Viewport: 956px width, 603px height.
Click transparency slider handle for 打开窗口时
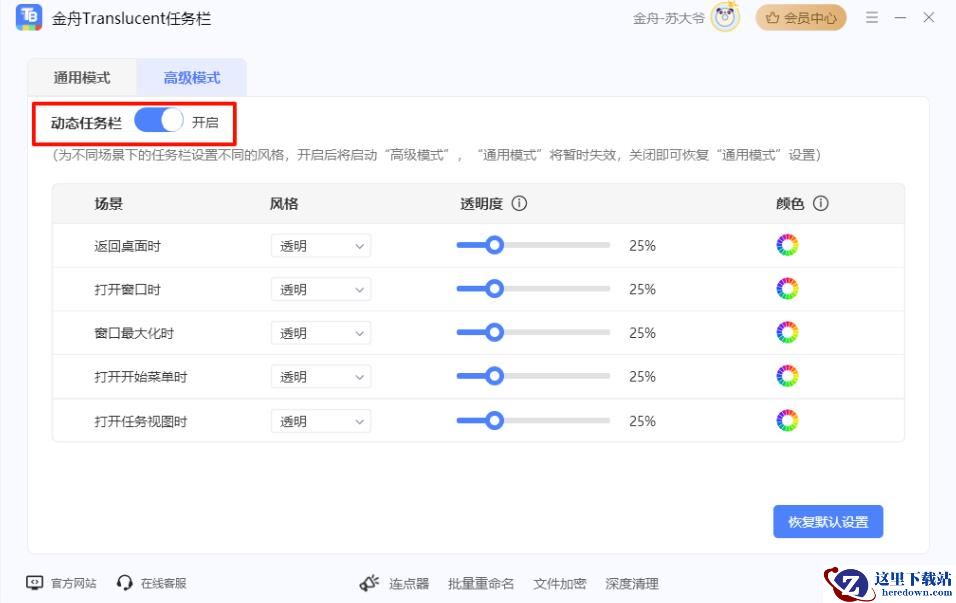pyautogui.click(x=494, y=288)
